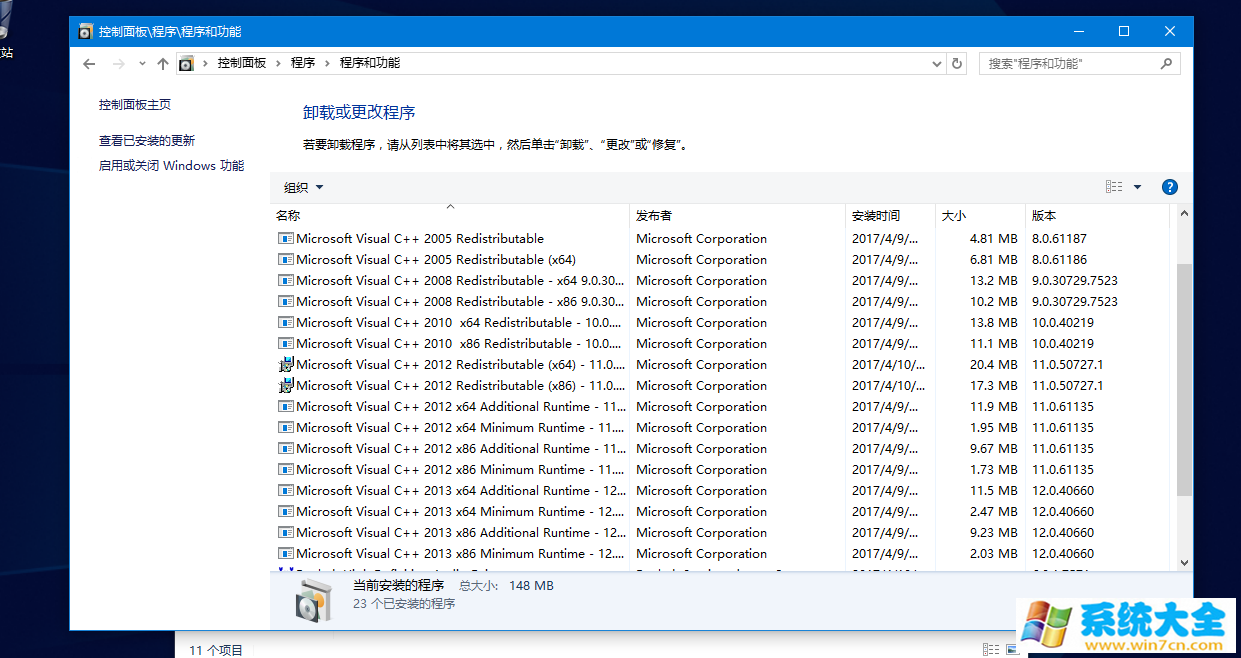Screen dimensions: 1241x658
Task: Expand the chevron after 程序 breadcrumb
Action: [x=328, y=63]
